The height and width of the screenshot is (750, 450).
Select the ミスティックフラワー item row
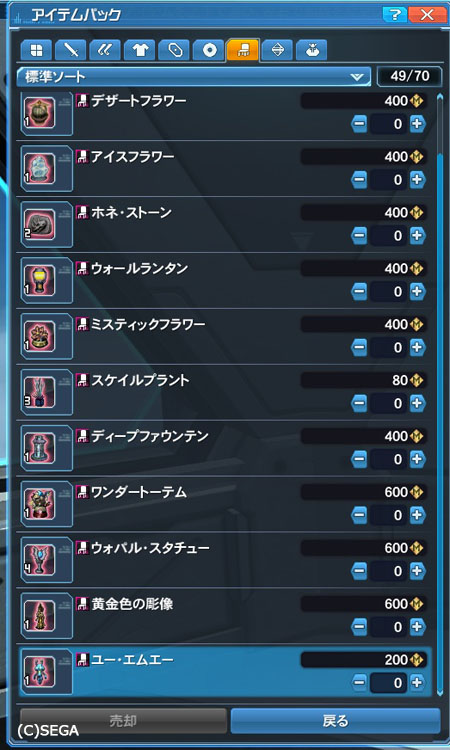[225, 337]
